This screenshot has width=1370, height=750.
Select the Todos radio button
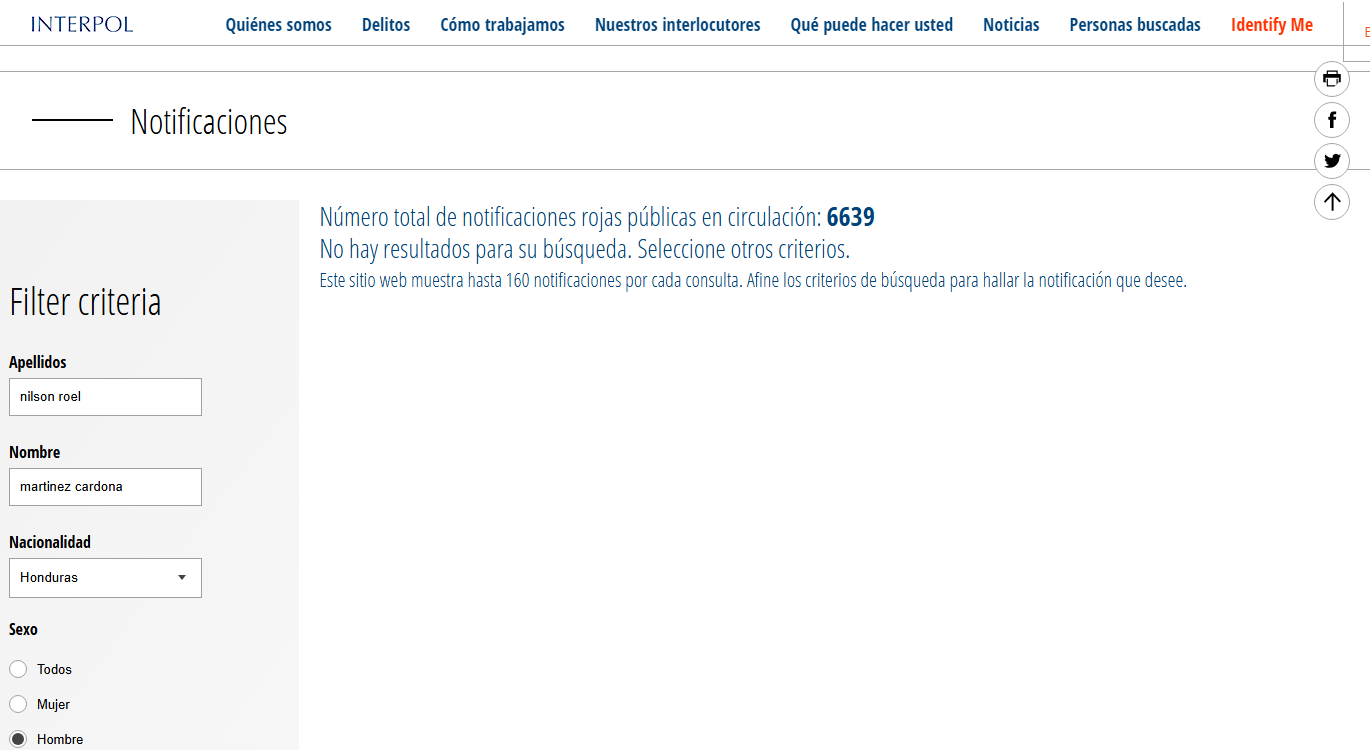pyautogui.click(x=18, y=669)
